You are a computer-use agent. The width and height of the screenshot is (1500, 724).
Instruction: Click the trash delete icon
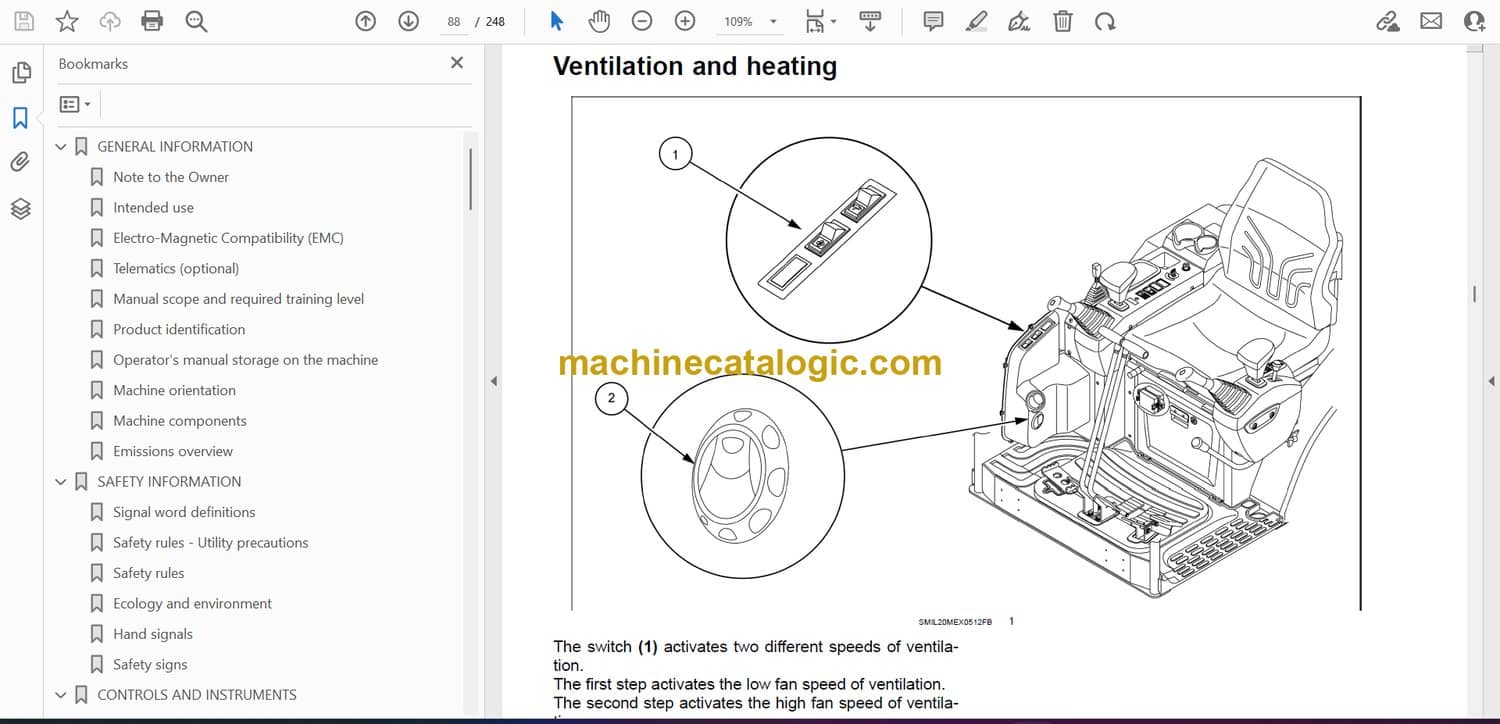[x=1063, y=21]
